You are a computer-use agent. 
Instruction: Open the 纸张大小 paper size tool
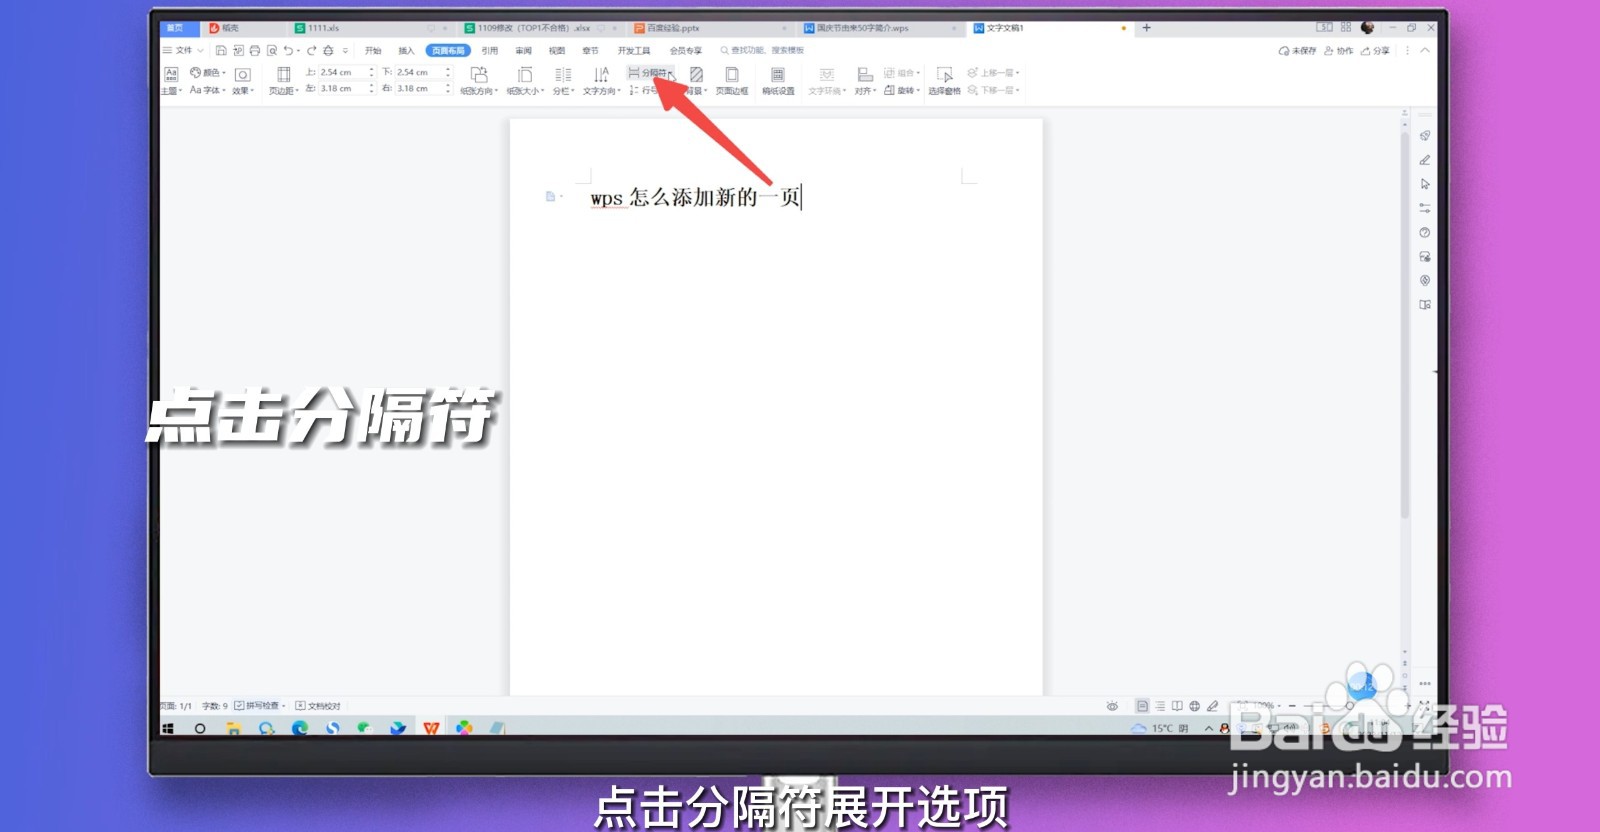525,80
